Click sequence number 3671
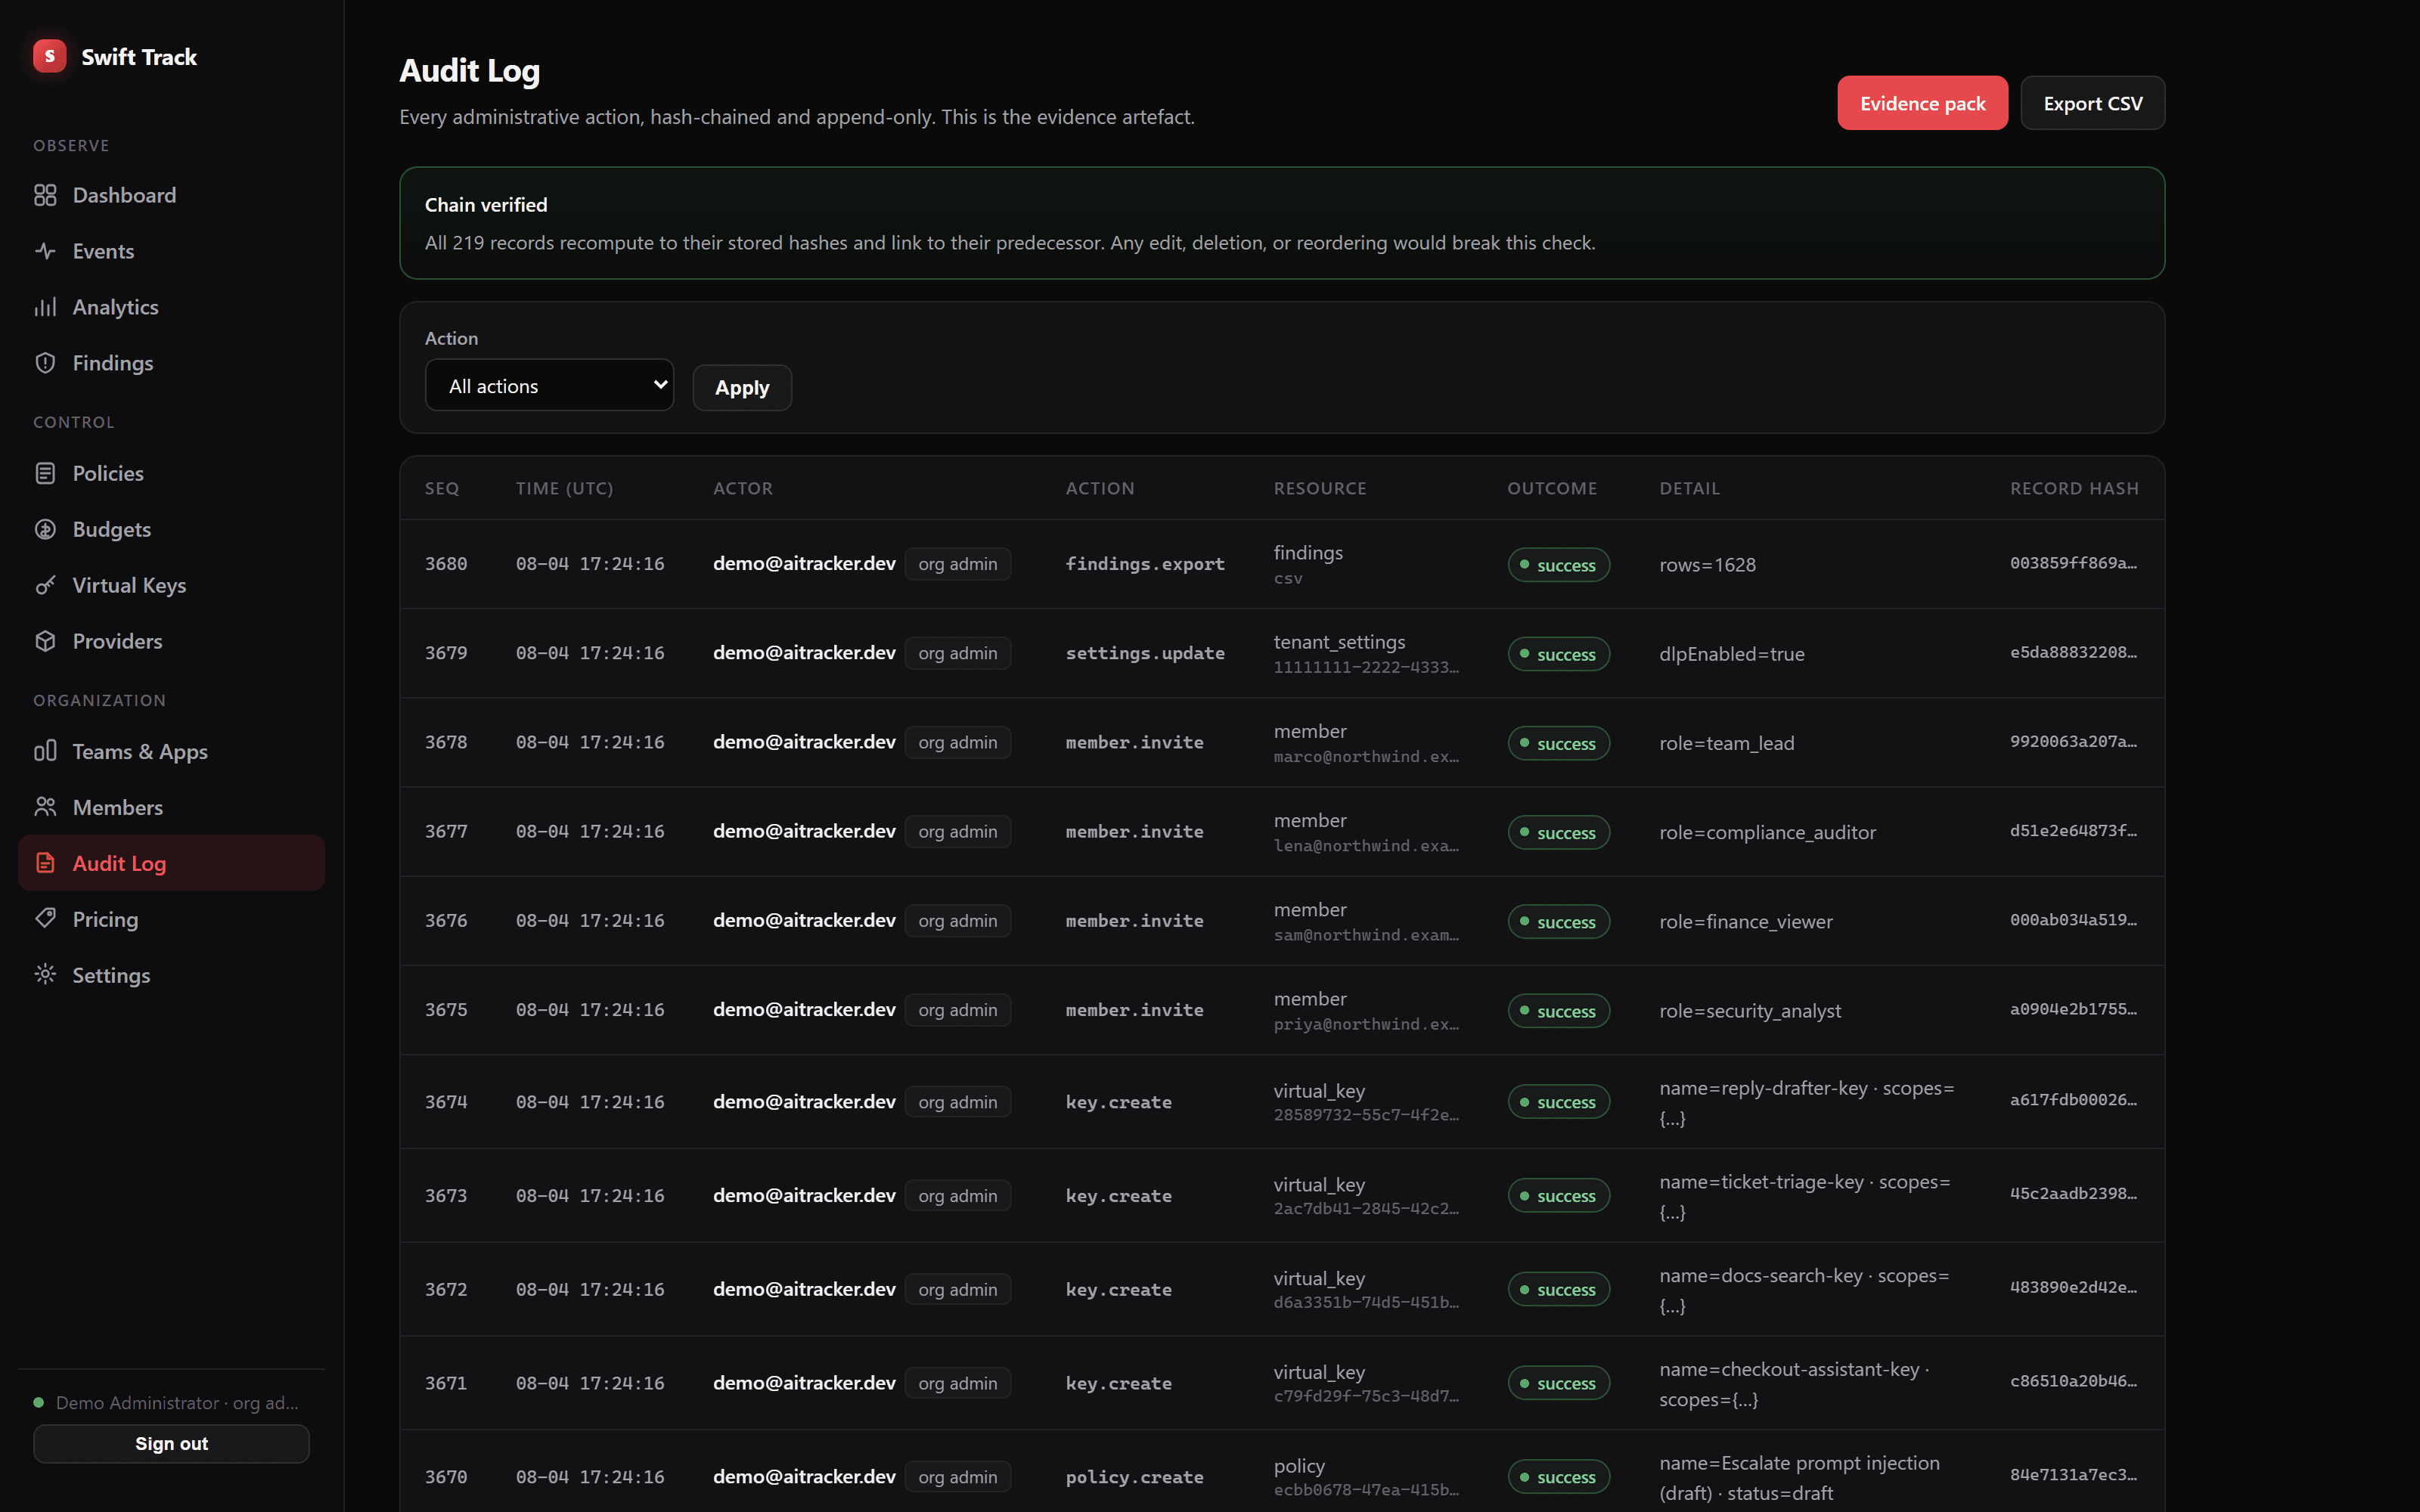2420x1512 pixels. click(x=446, y=1383)
